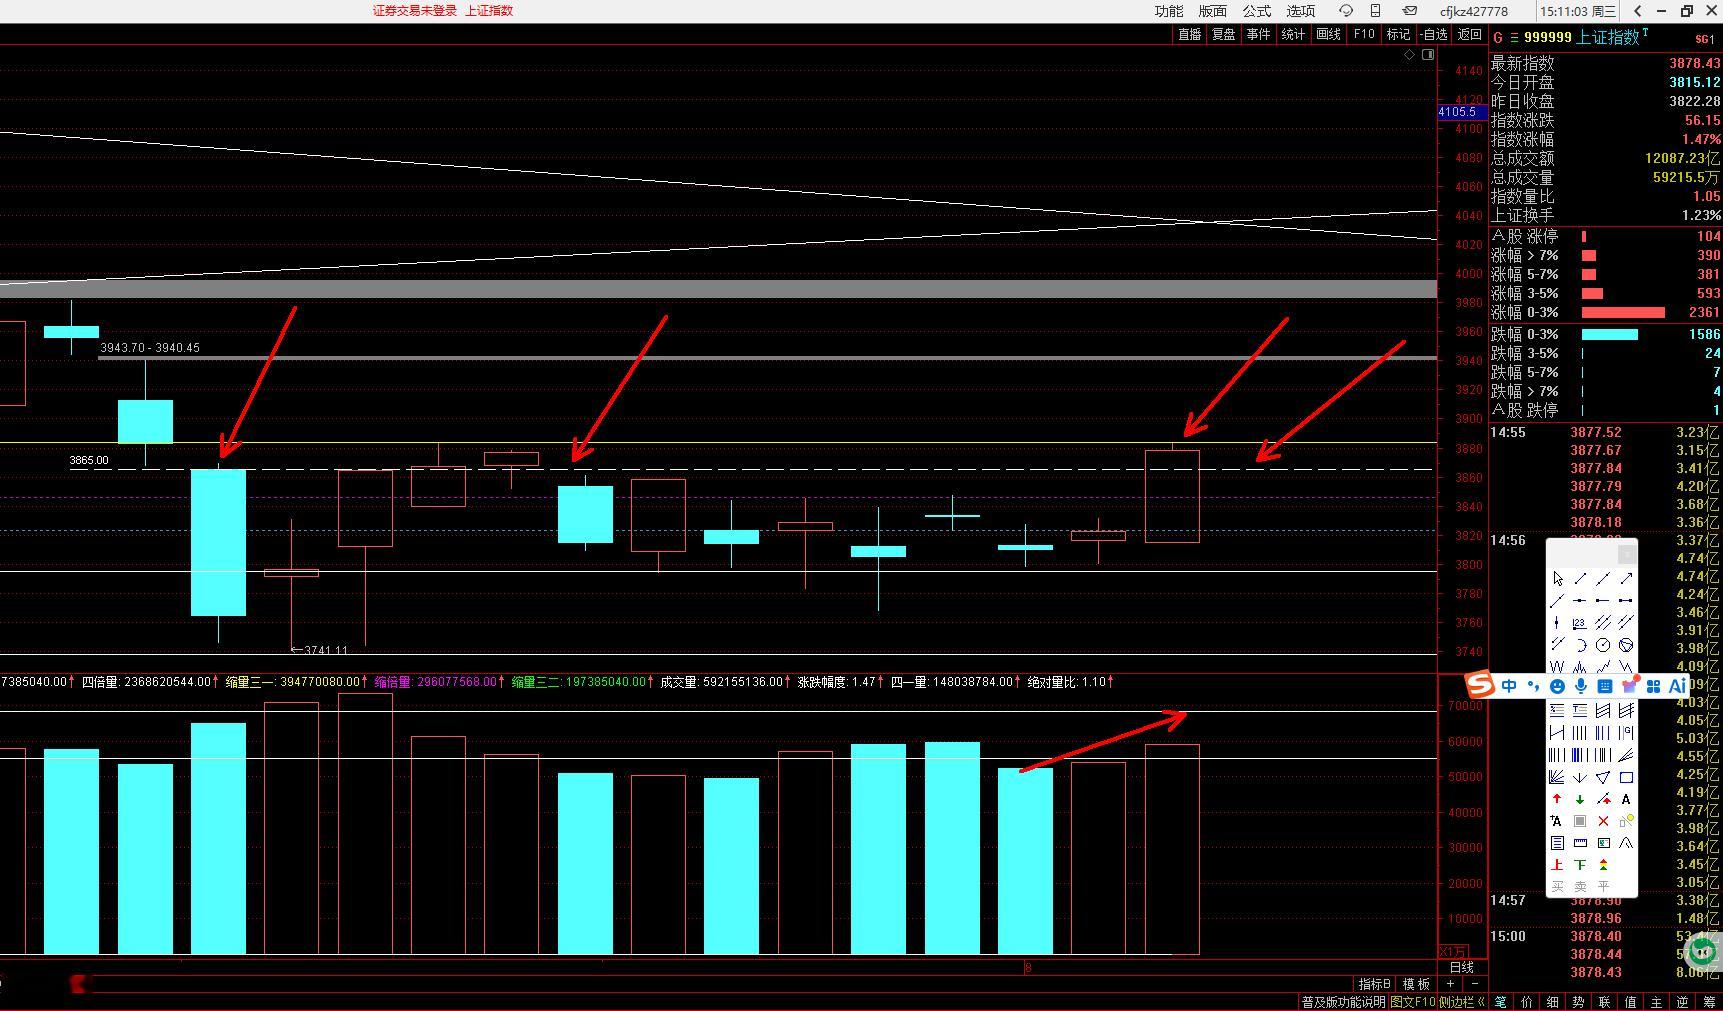Click the 统计 toolbar button
Viewport: 1723px width, 1011px height.
(x=1293, y=34)
